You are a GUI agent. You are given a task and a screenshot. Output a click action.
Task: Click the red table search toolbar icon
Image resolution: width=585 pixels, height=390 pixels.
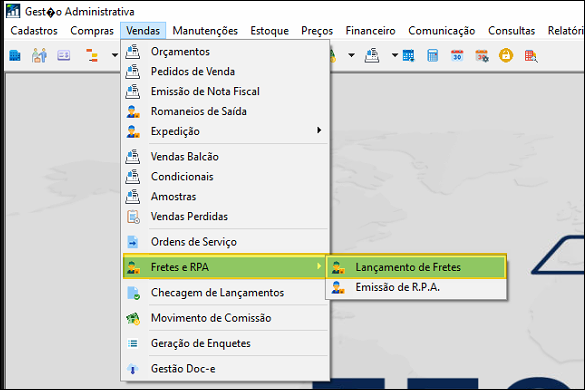tap(531, 56)
